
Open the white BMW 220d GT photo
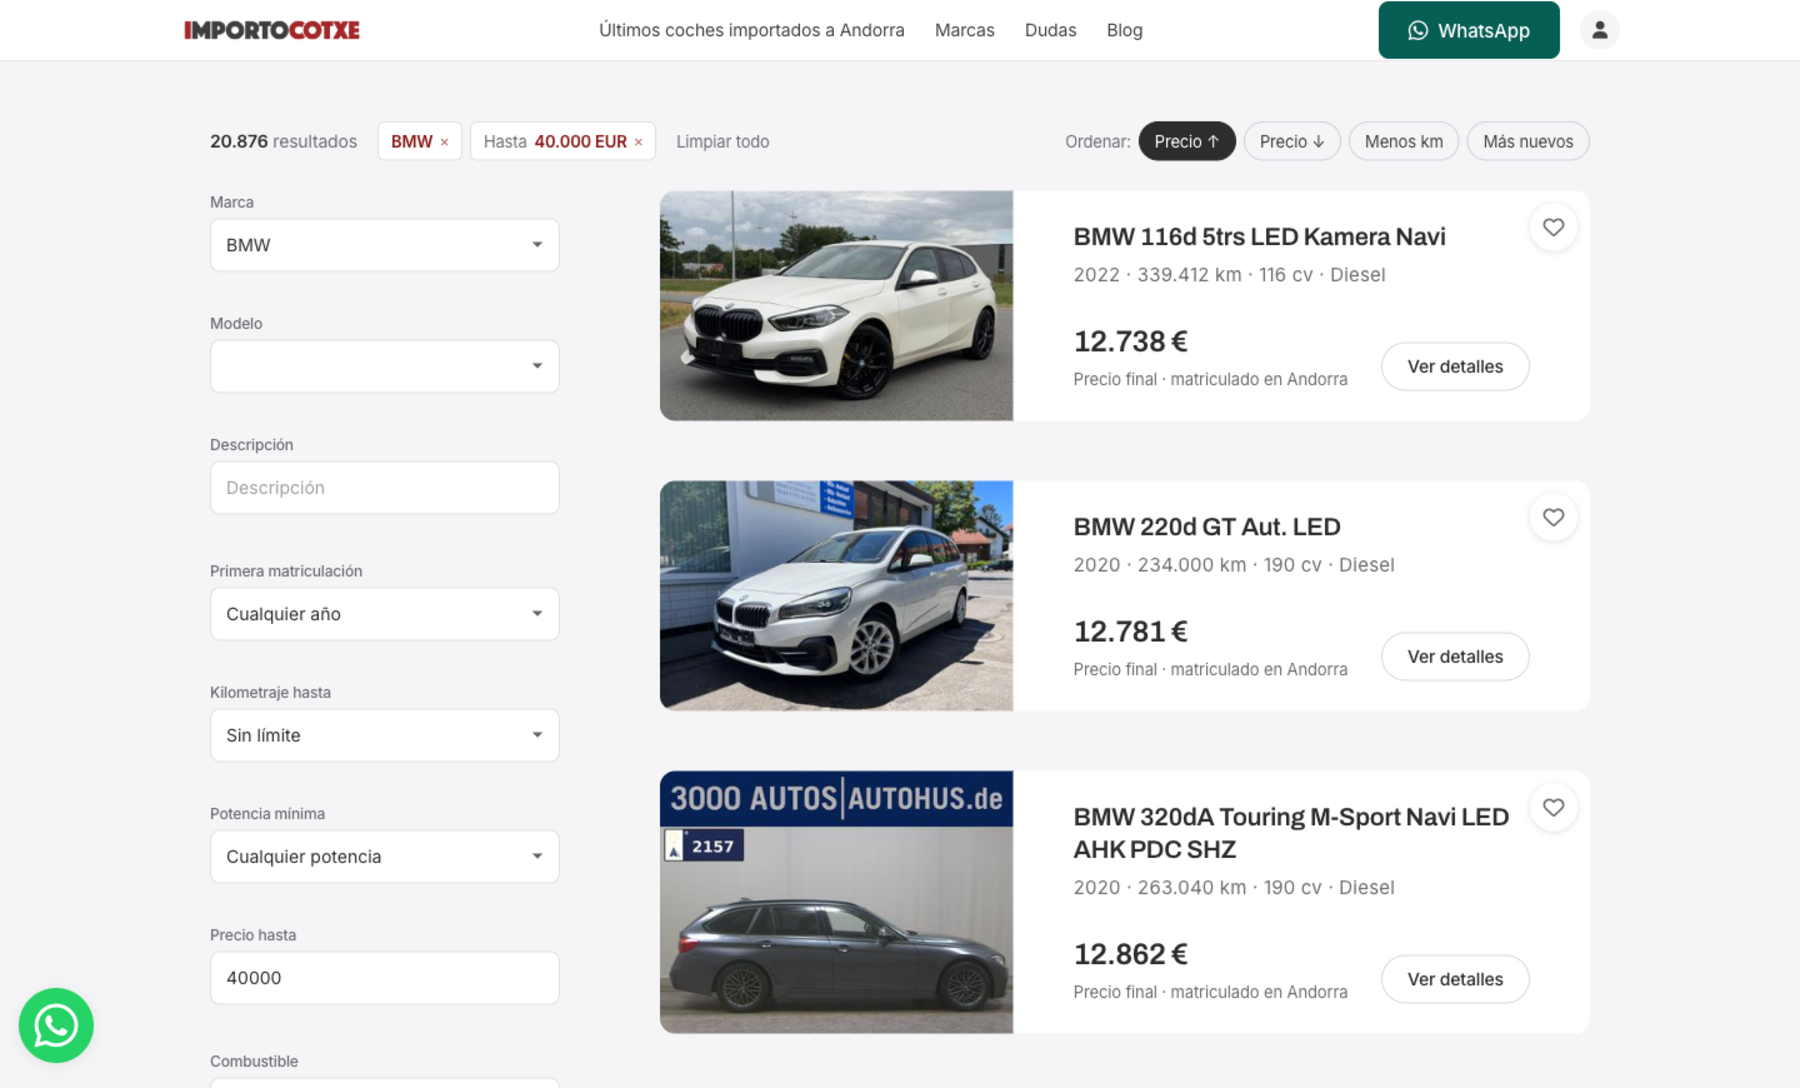coord(836,596)
